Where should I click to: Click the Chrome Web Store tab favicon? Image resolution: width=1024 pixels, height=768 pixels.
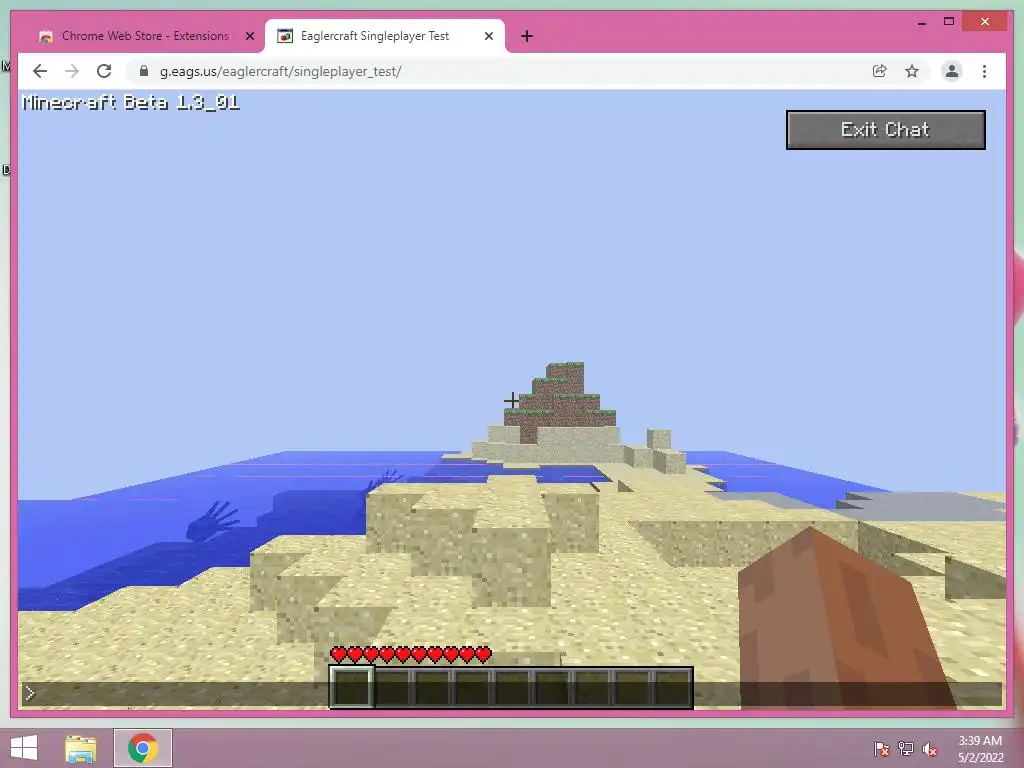click(46, 37)
